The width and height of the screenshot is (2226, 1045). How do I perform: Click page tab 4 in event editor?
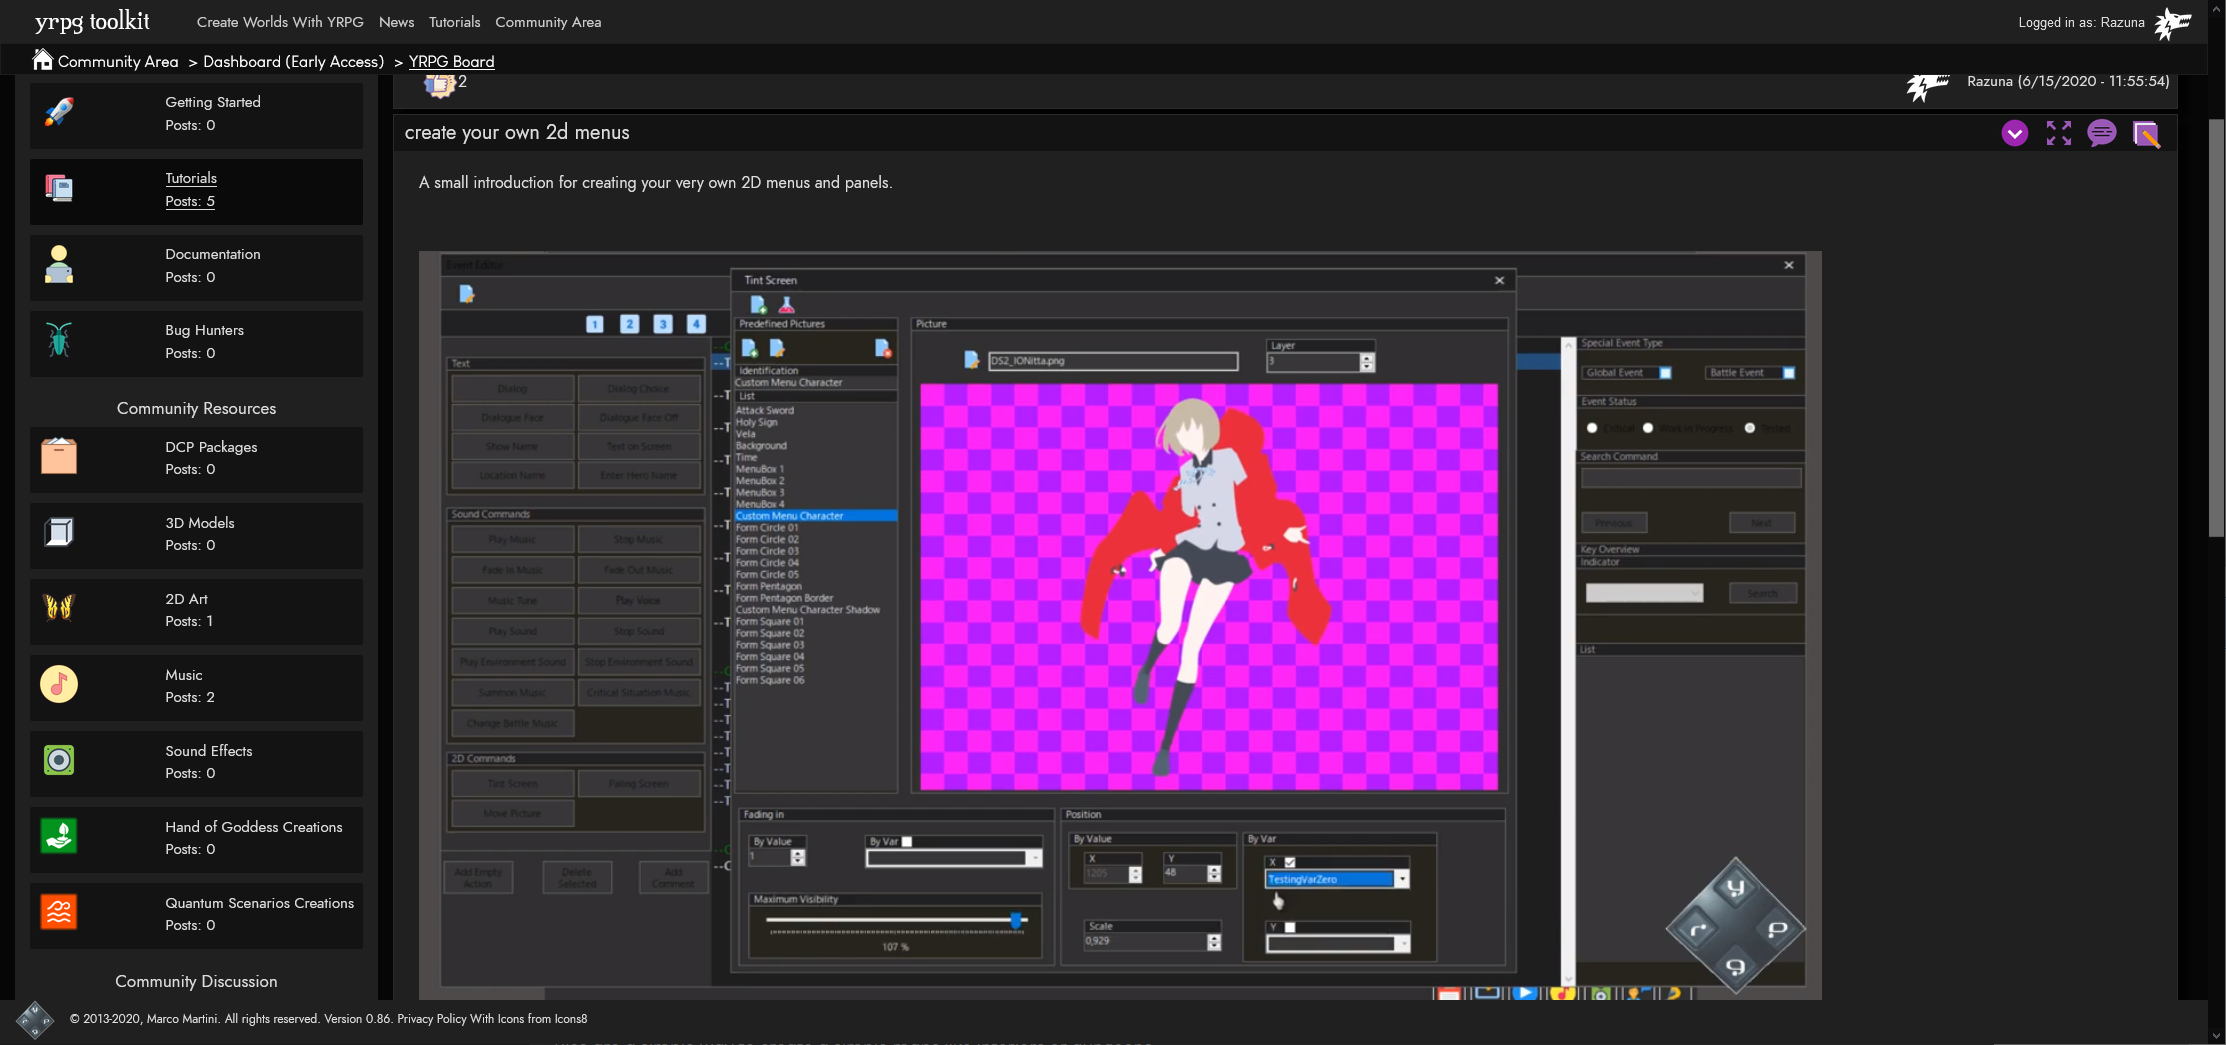pyautogui.click(x=696, y=324)
